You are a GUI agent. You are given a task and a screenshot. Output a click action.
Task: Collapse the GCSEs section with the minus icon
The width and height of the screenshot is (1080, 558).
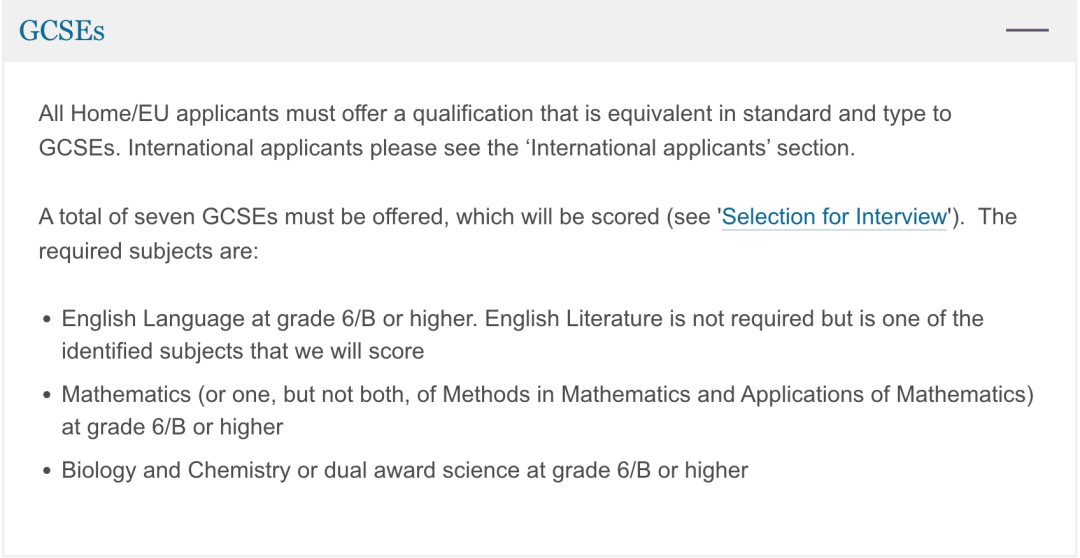(1027, 30)
